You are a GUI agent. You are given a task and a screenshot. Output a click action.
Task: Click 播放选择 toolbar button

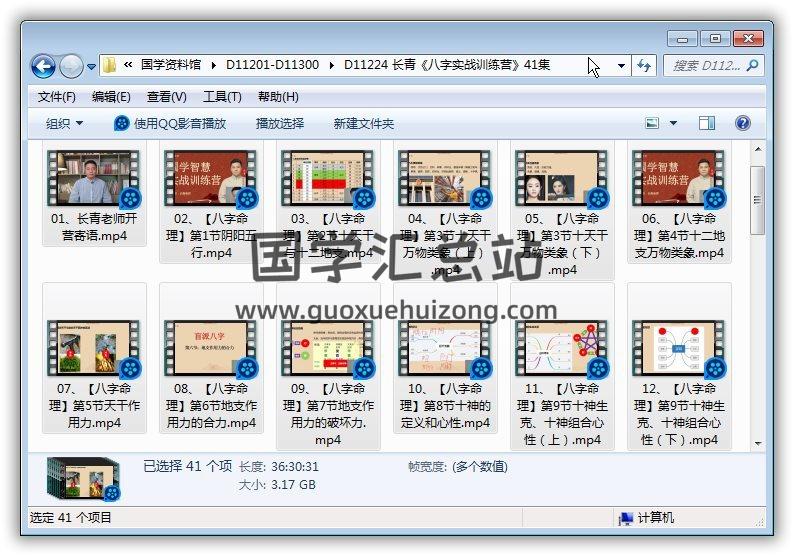pos(280,124)
